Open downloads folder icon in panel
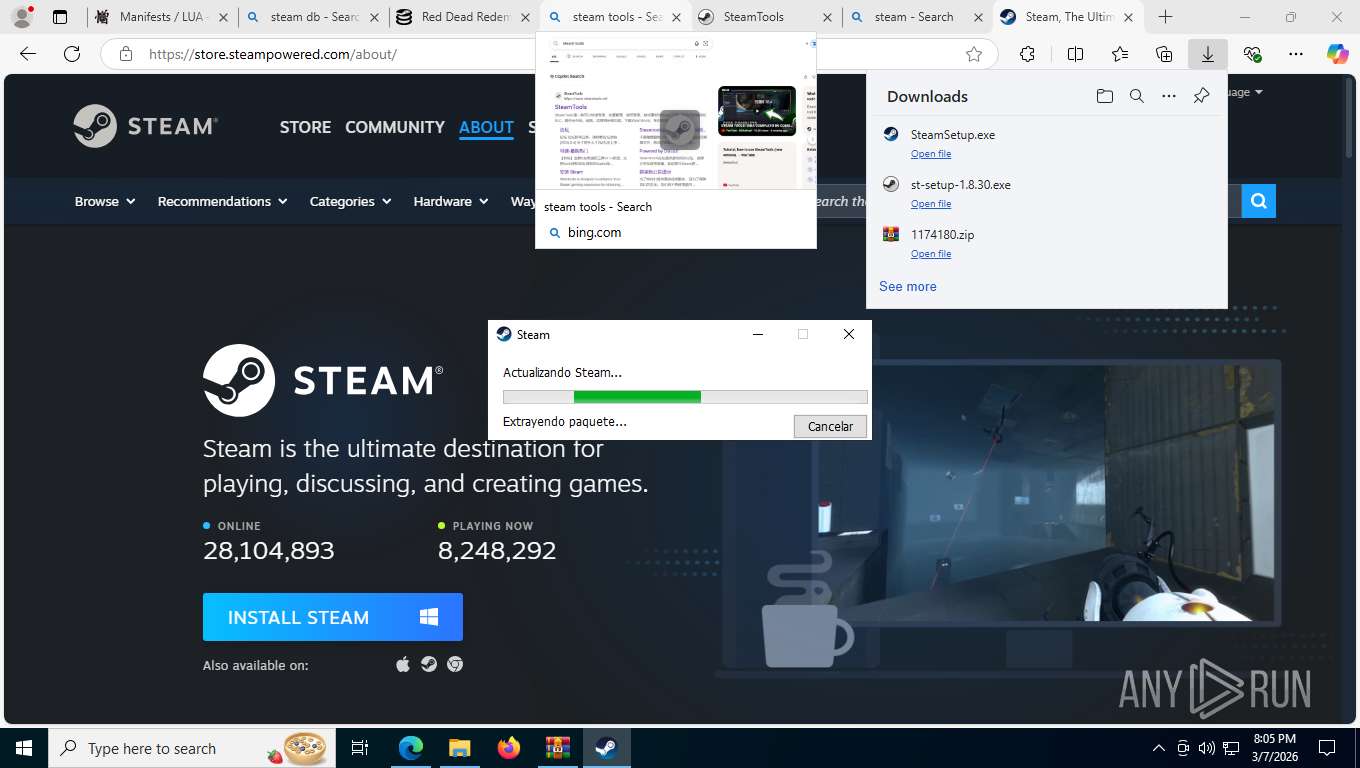Image resolution: width=1360 pixels, height=768 pixels. coord(1104,96)
